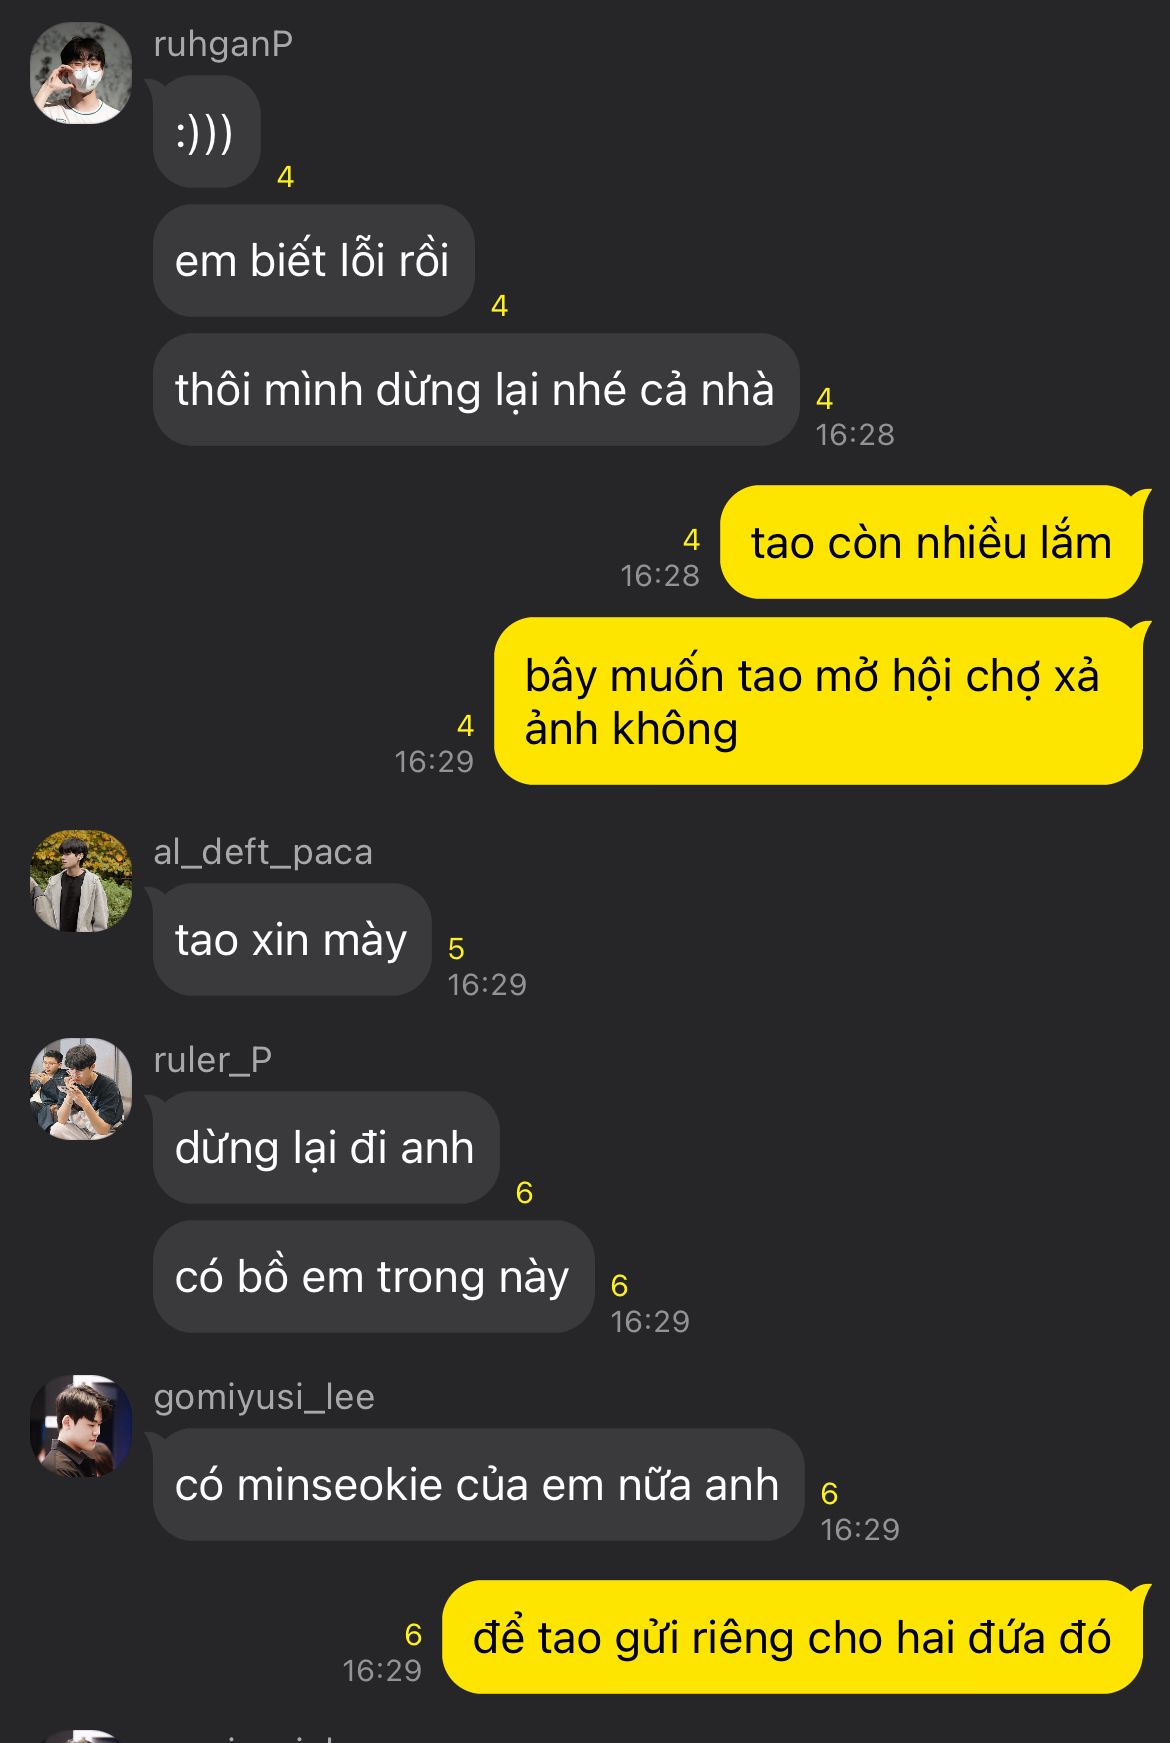Tap the username ruhganP
1170x1743 pixels.
[x=223, y=44]
